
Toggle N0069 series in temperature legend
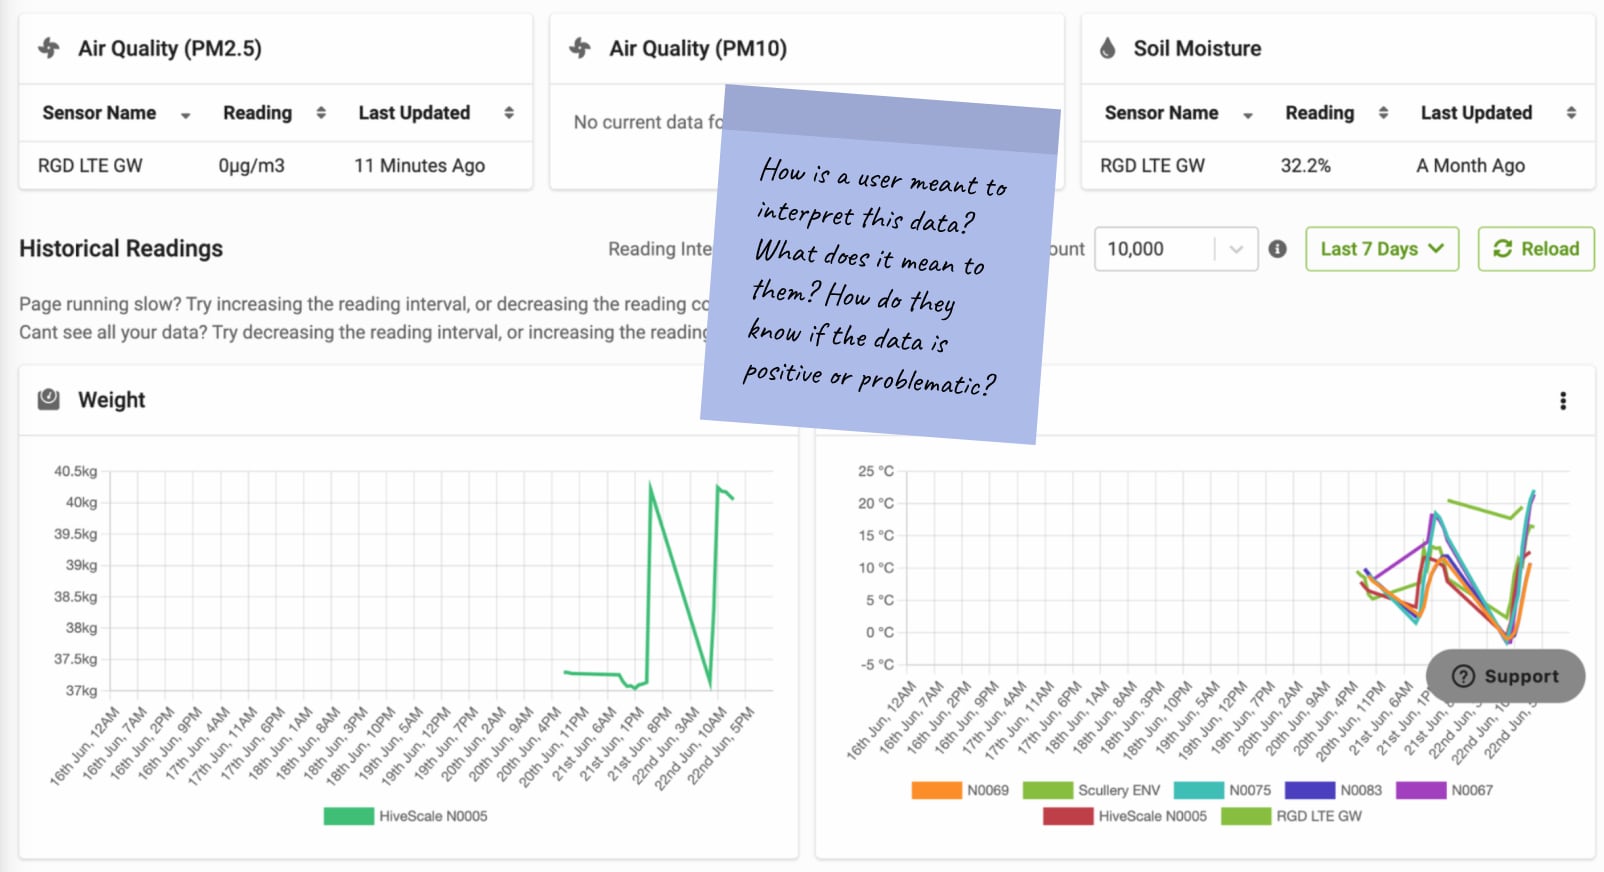[x=960, y=790]
